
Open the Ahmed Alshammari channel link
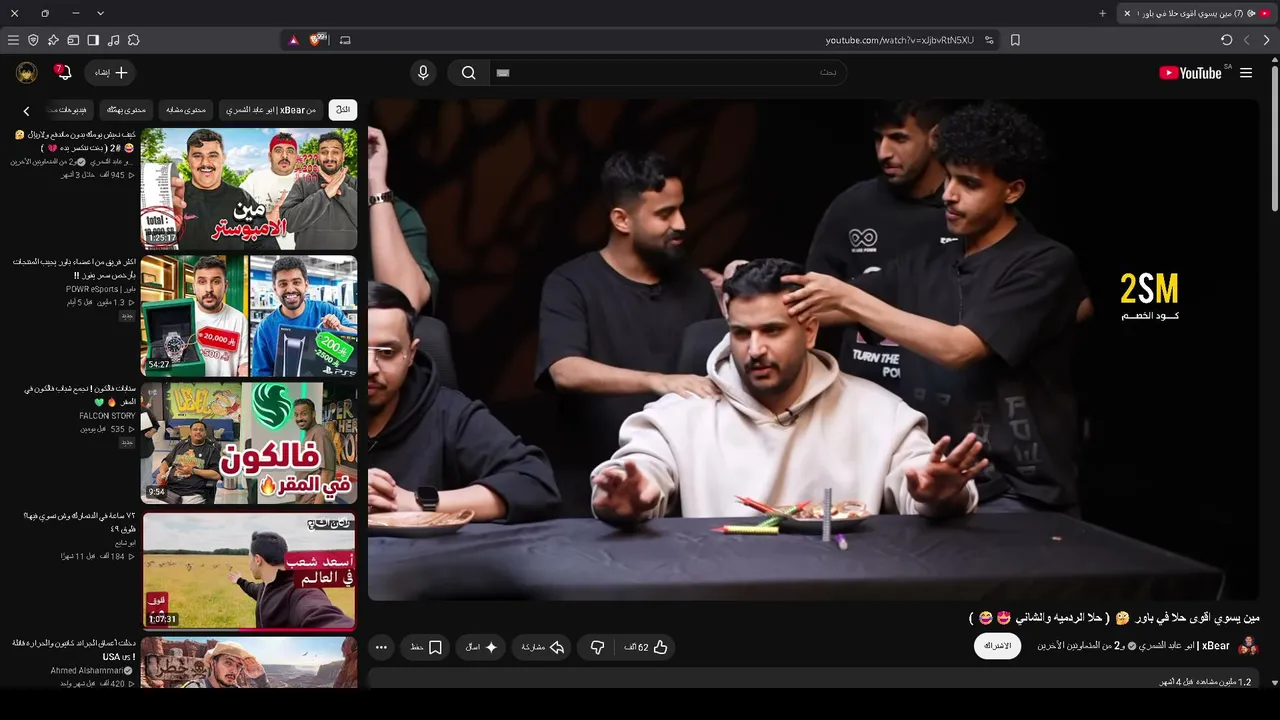click(93, 670)
